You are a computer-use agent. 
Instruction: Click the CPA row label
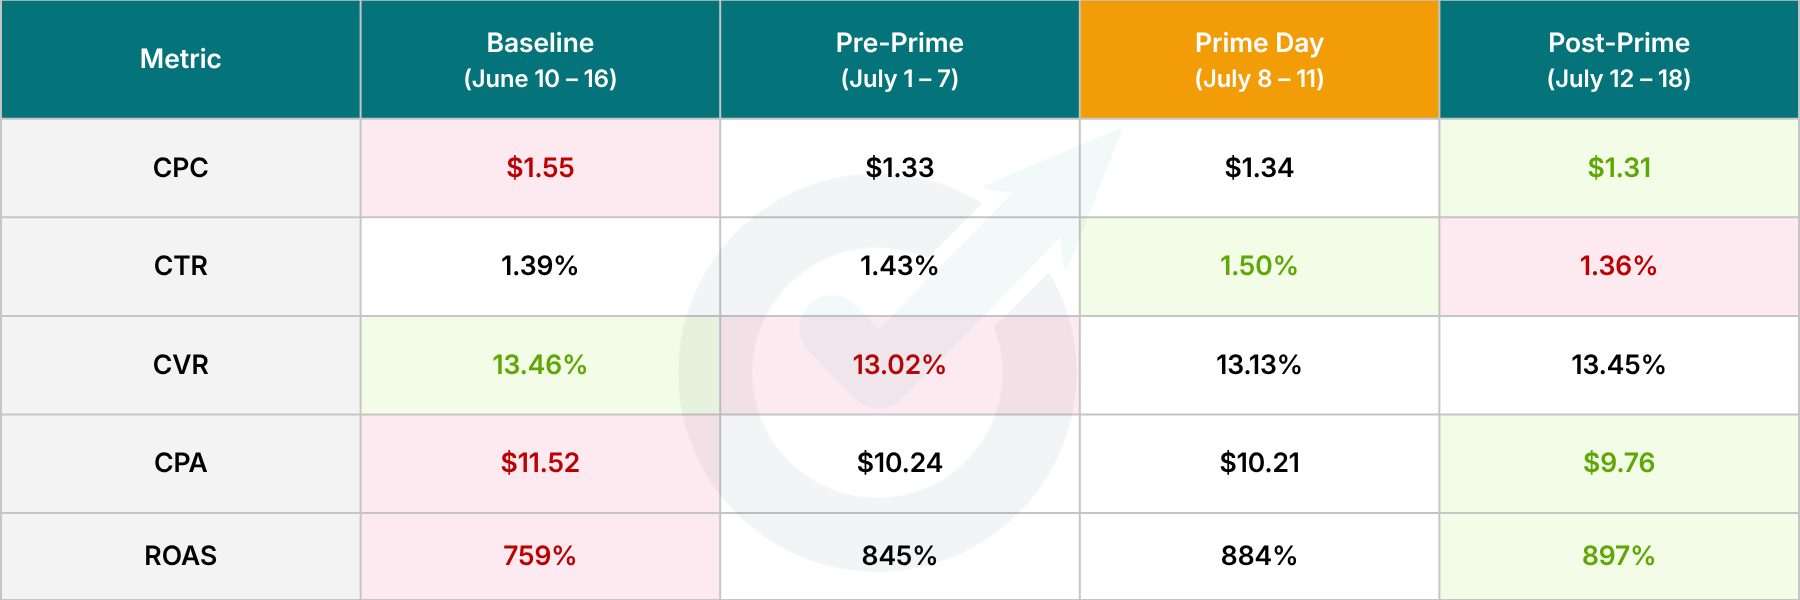[180, 463]
